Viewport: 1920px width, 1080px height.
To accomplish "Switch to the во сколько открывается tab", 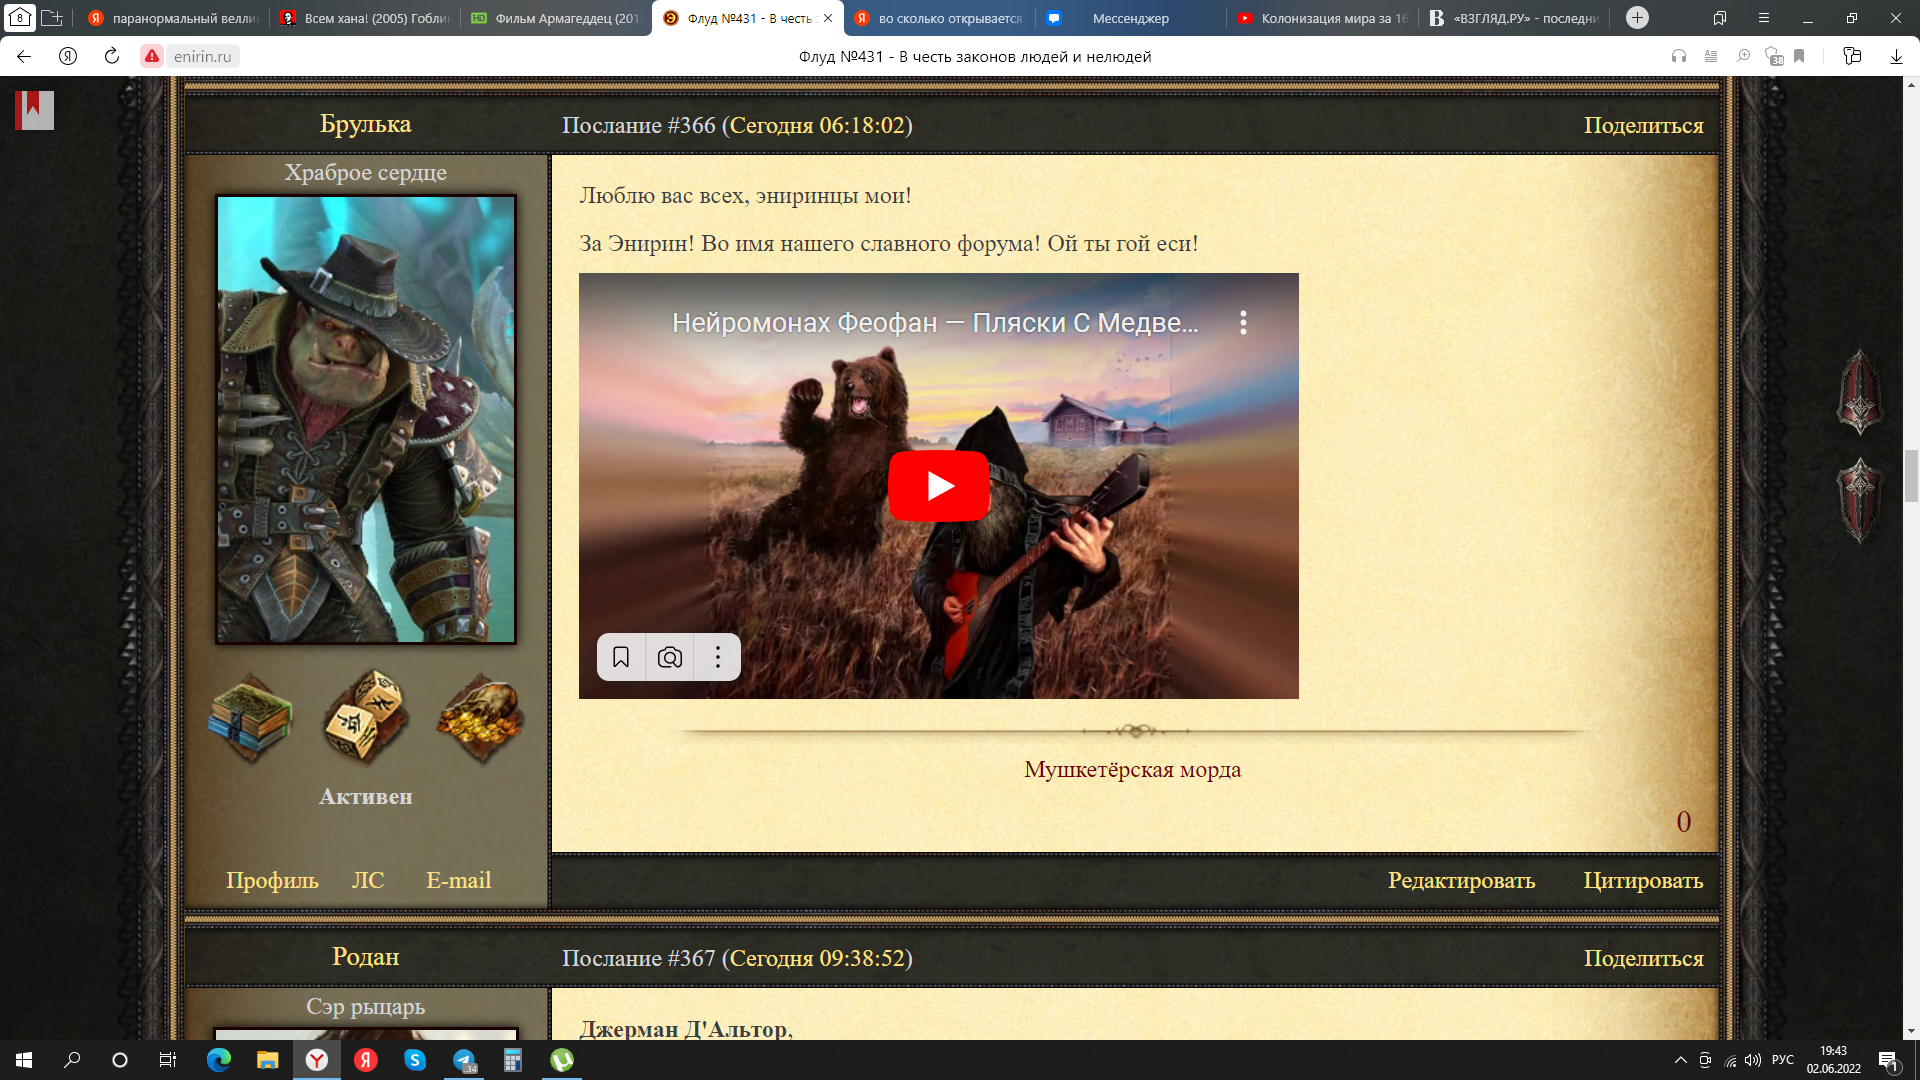I will pos(939,18).
